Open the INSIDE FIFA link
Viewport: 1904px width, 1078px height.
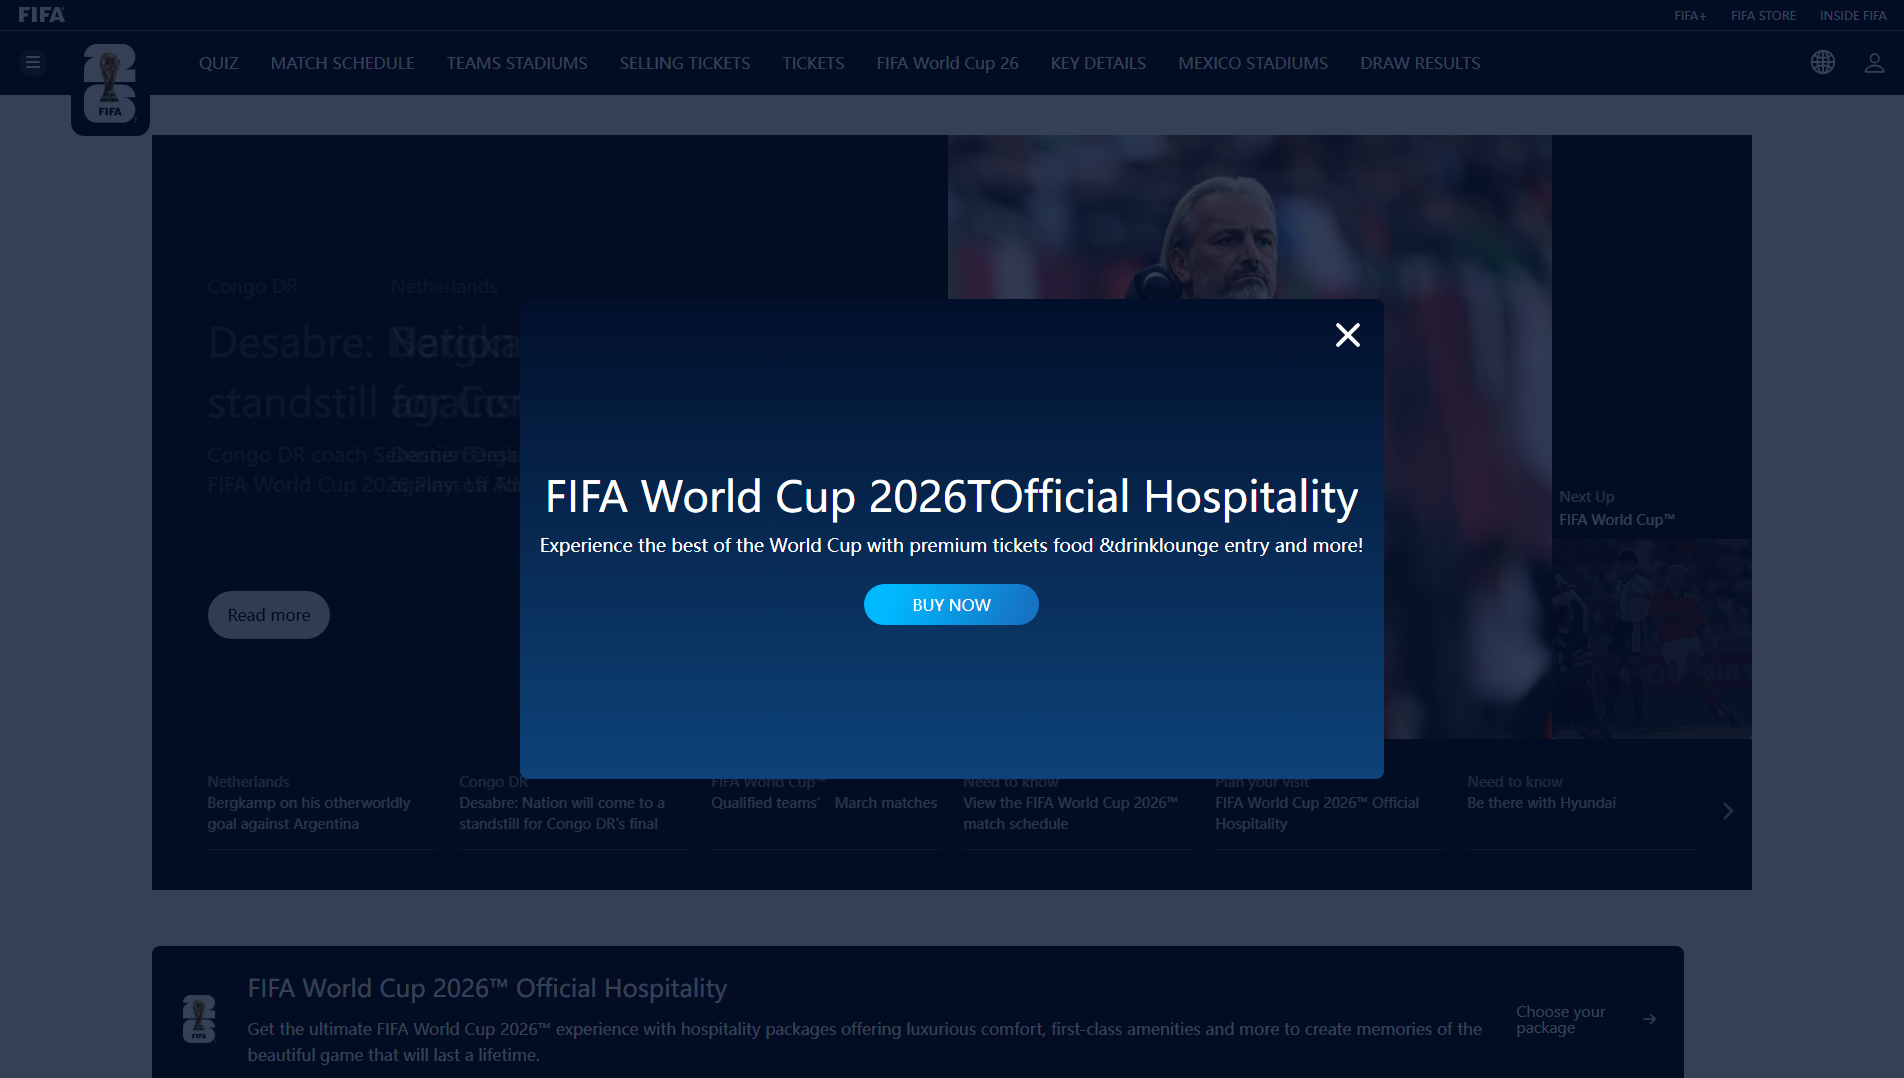(x=1853, y=16)
